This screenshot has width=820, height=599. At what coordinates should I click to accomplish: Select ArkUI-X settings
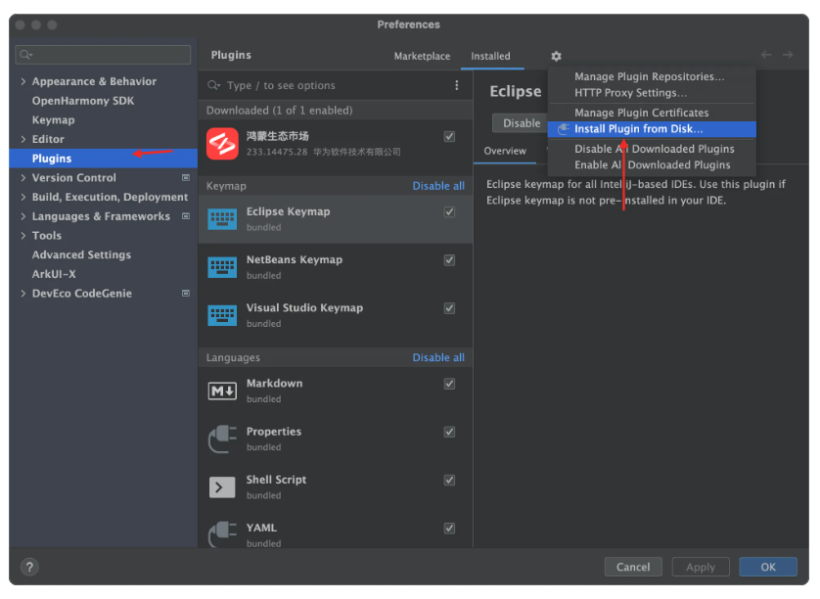[x=104, y=274]
